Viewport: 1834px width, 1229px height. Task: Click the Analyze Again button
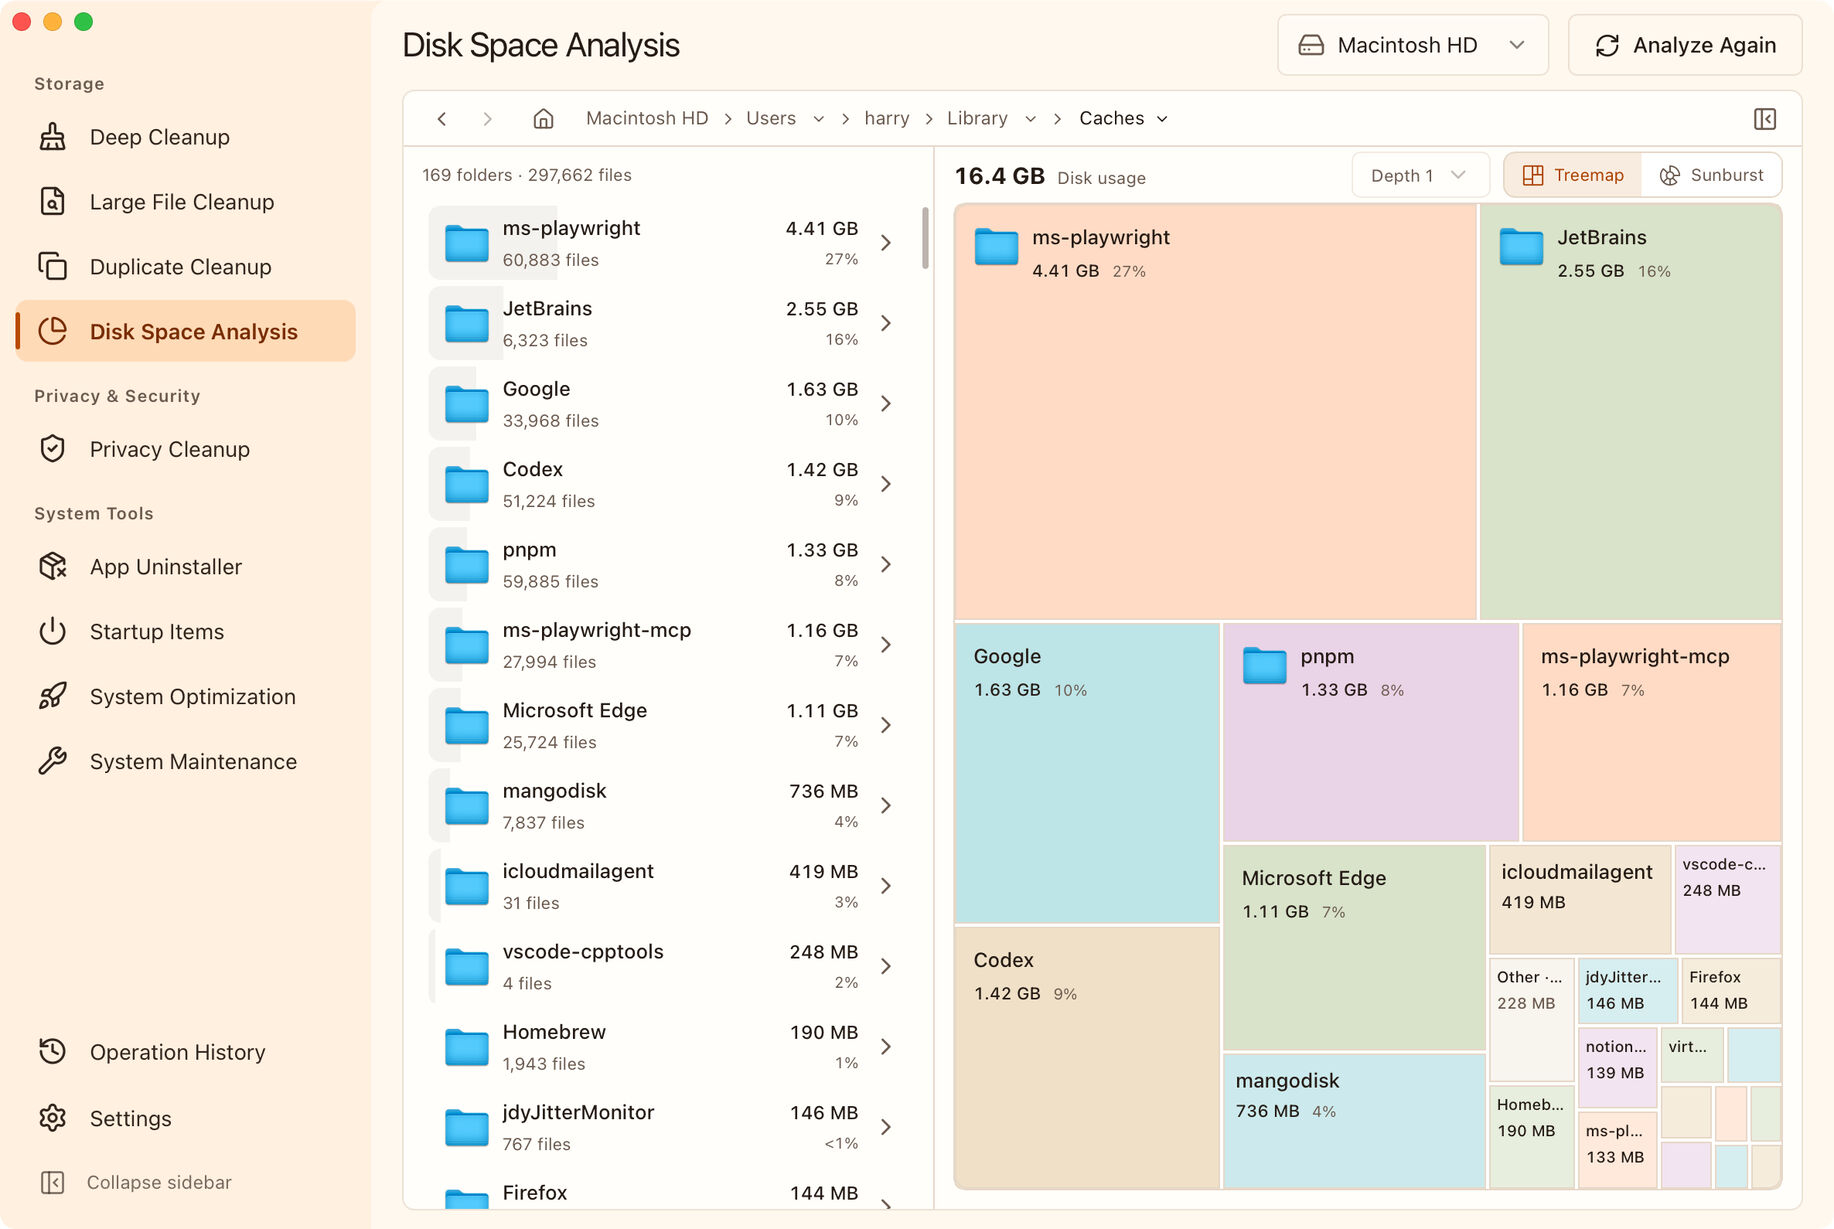pyautogui.click(x=1685, y=45)
